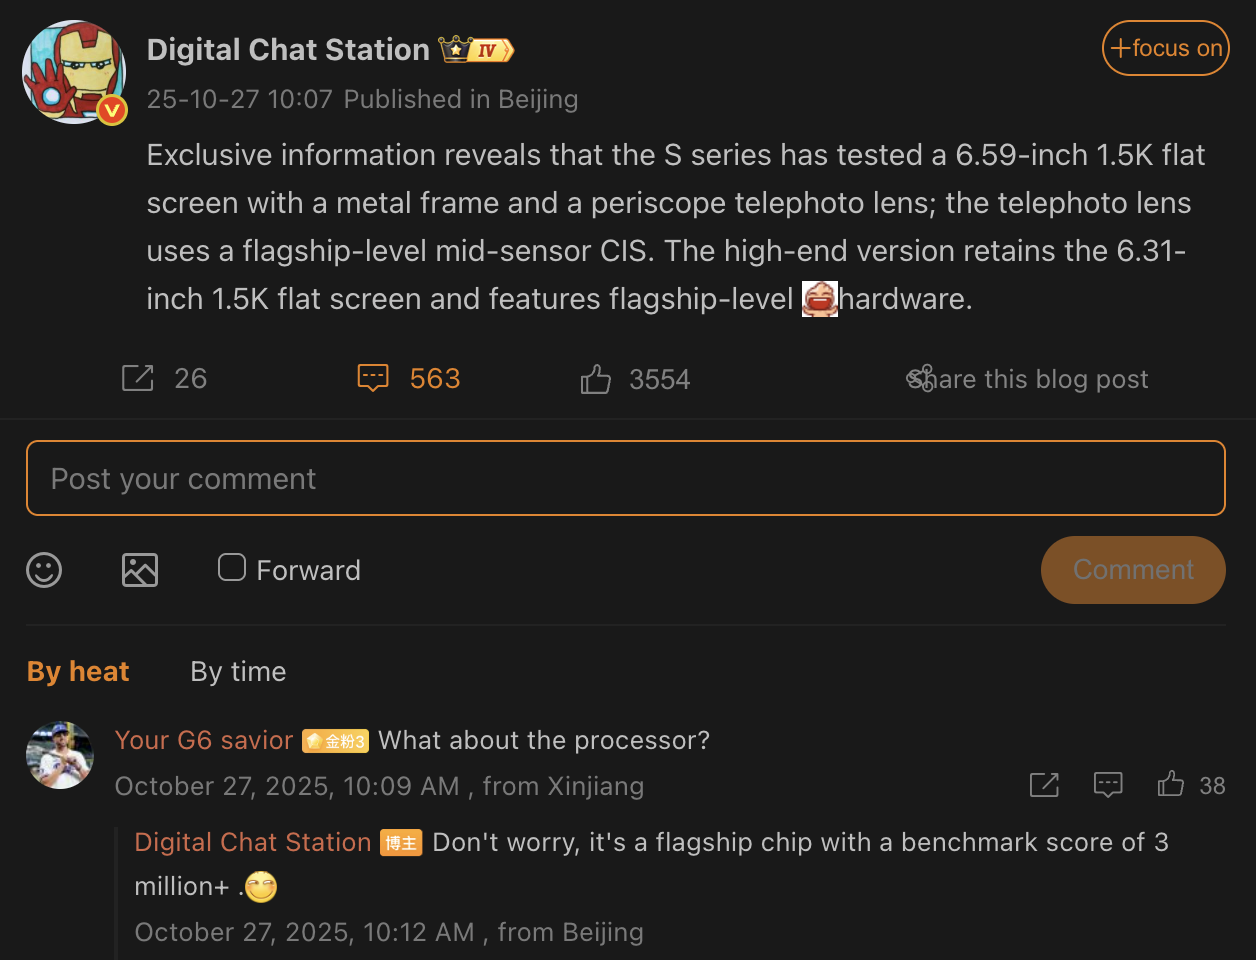Like the post with 3554 likes
This screenshot has width=1256, height=960.
596,379
